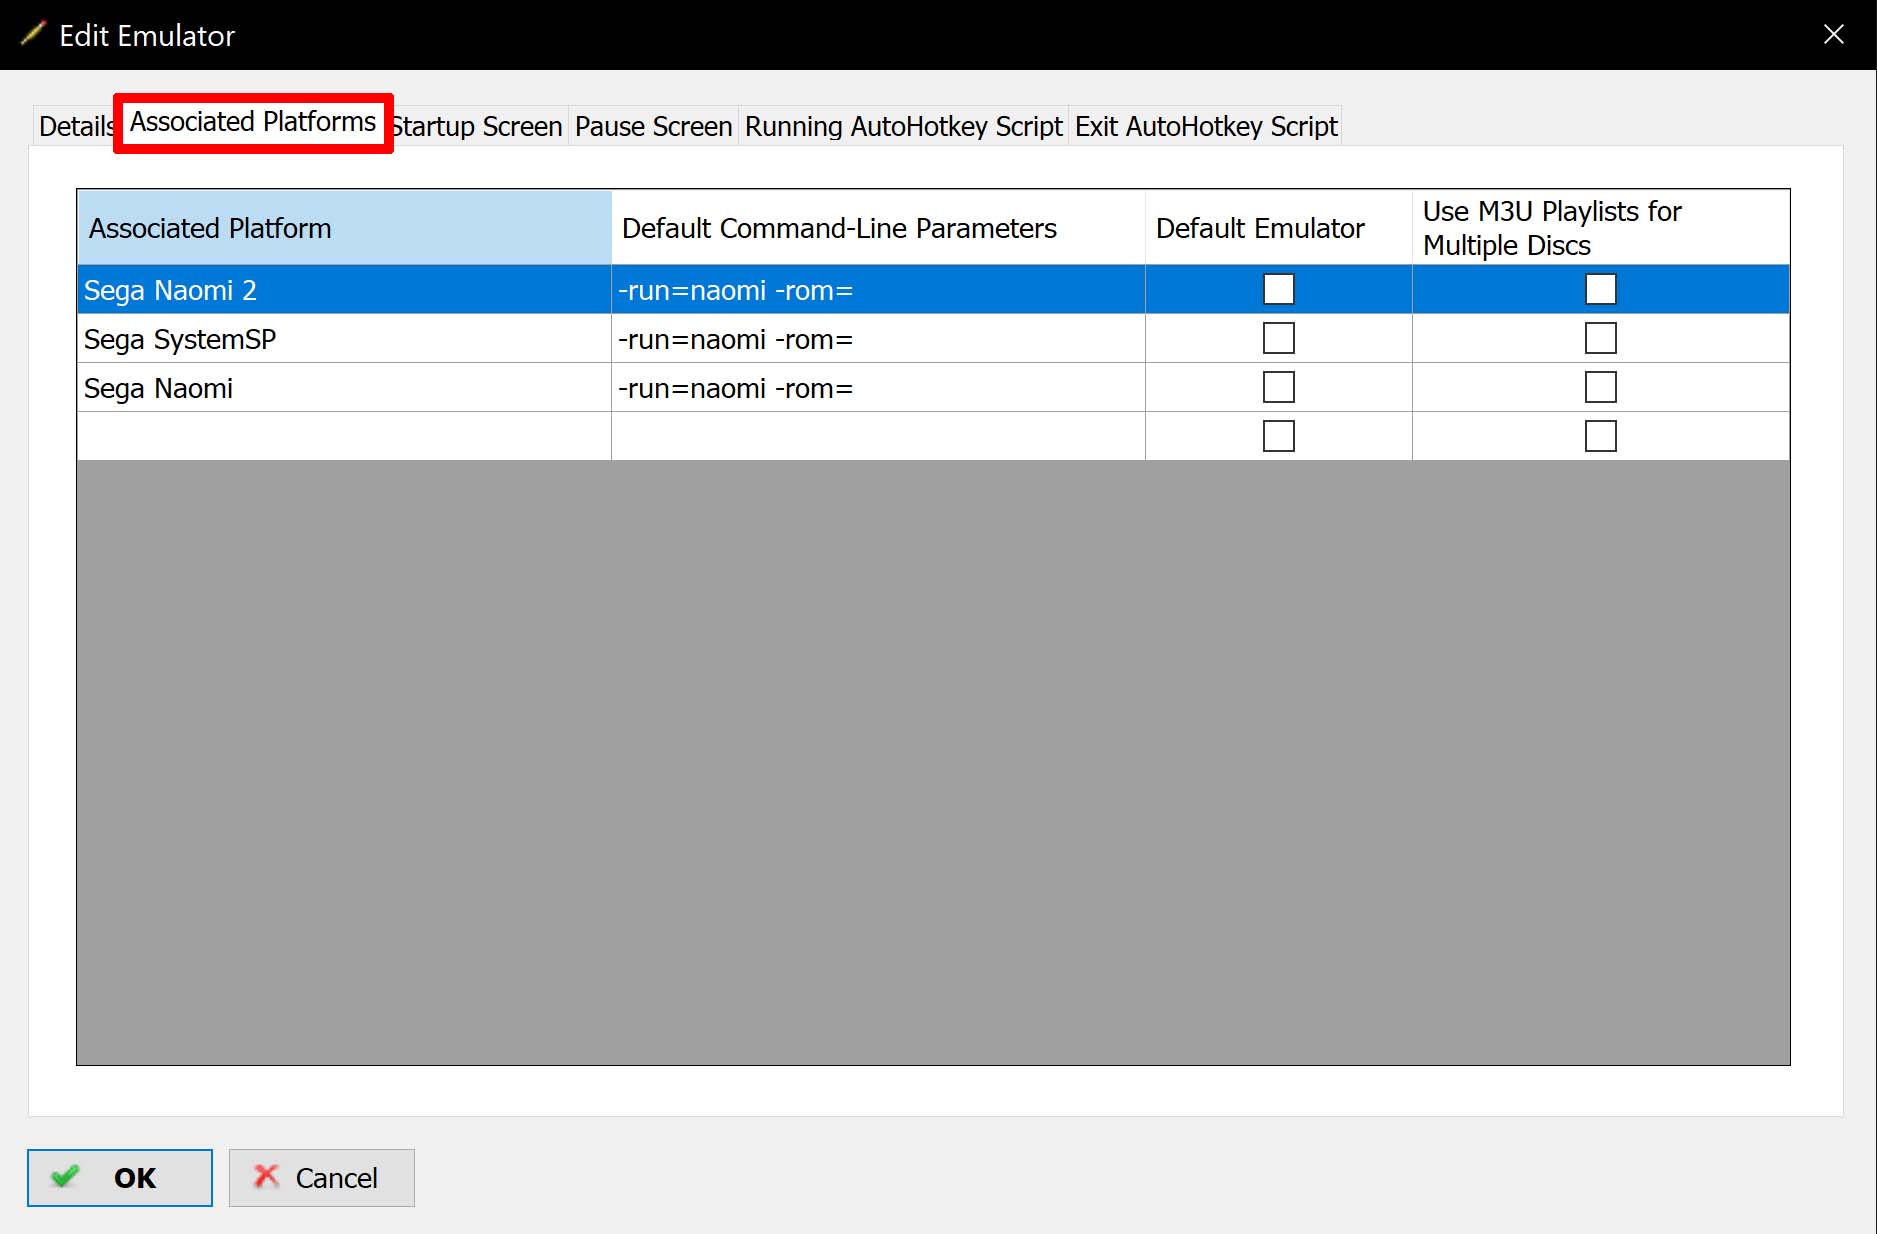Image resolution: width=1877 pixels, height=1234 pixels.
Task: Click the Default Emulator column header
Action: [1278, 228]
